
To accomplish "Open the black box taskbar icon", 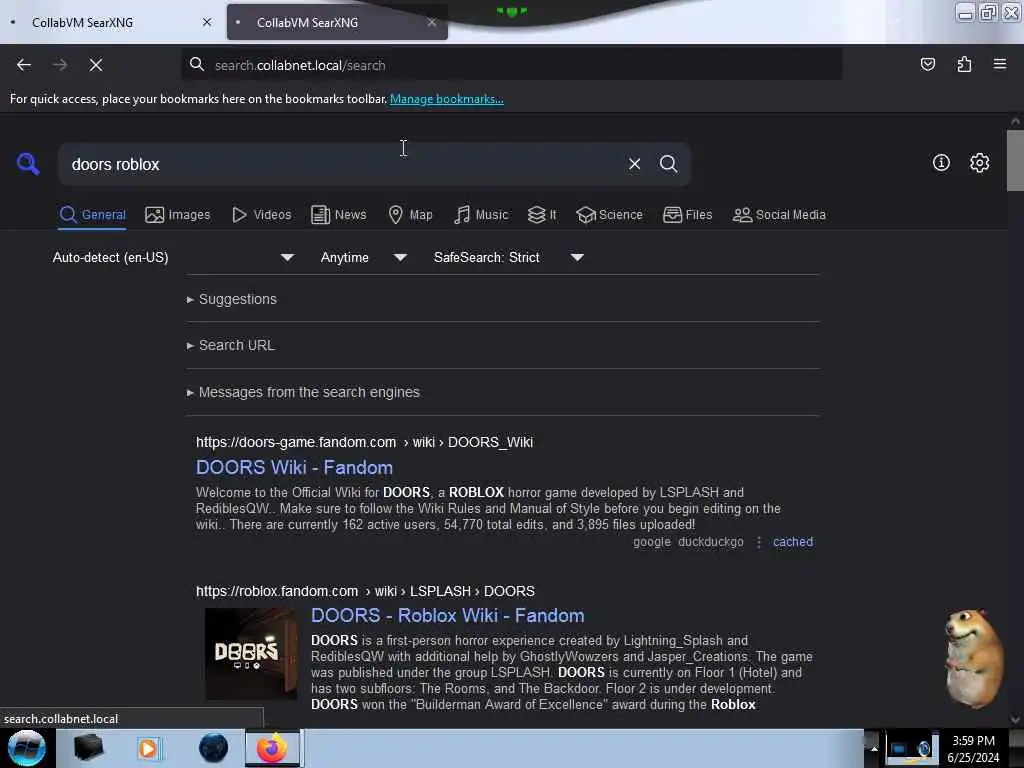I will [x=89, y=748].
